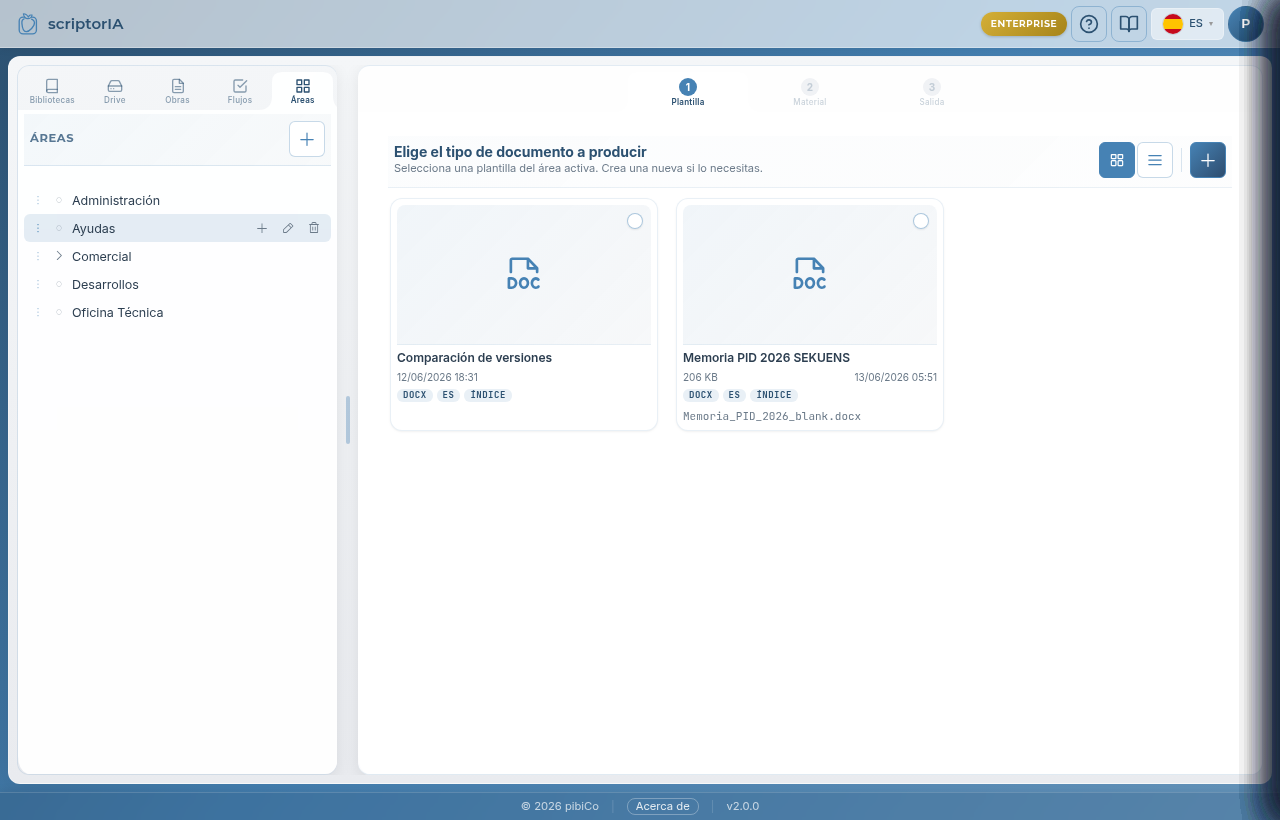Switch to the Flujos tab
Image resolution: width=1280 pixels, height=820 pixels.
[x=240, y=91]
